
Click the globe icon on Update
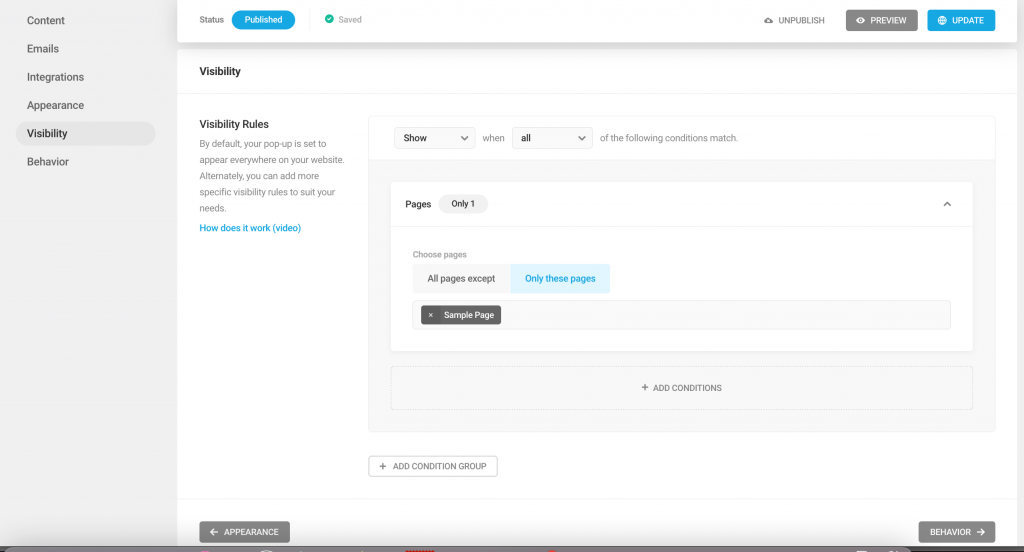click(942, 20)
